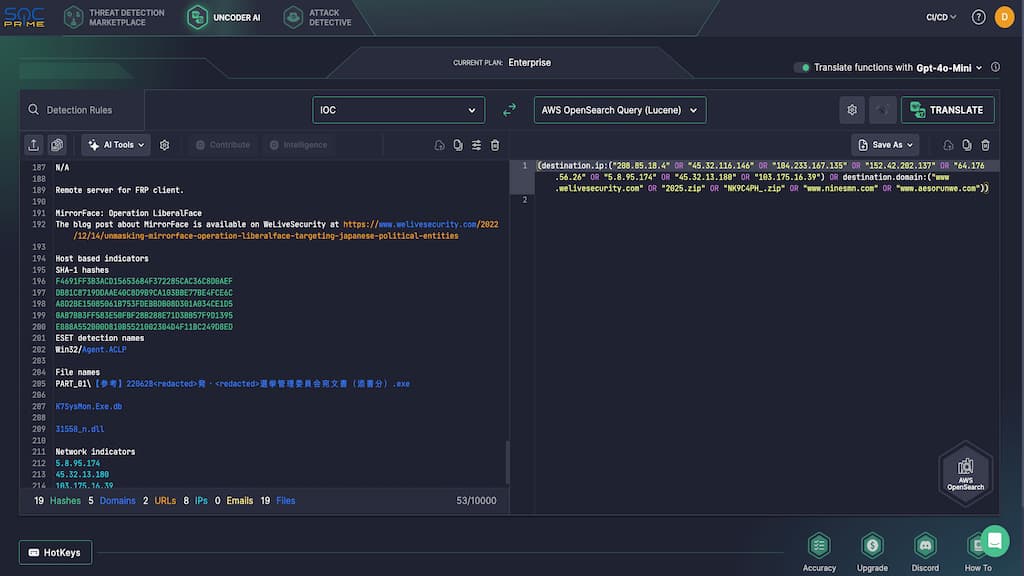
Task: Click the trash icon in the left editor
Action: coord(495,145)
